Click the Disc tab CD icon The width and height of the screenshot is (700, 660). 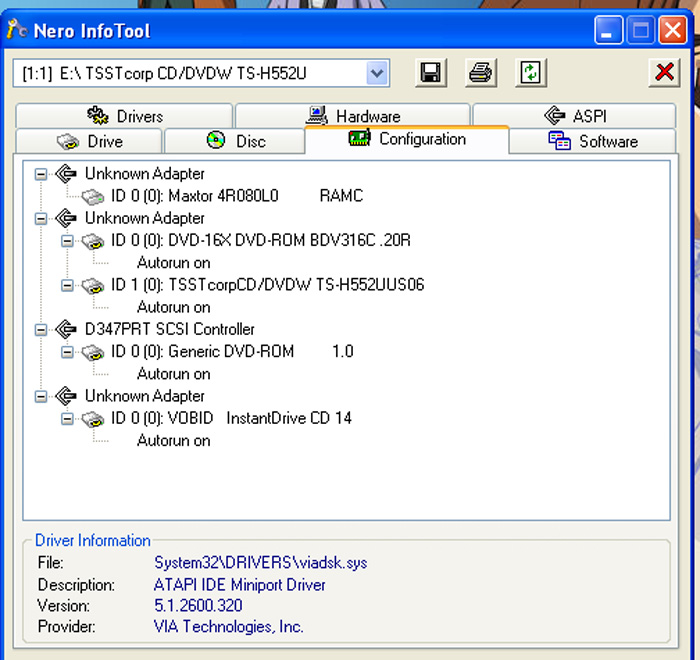[x=216, y=140]
